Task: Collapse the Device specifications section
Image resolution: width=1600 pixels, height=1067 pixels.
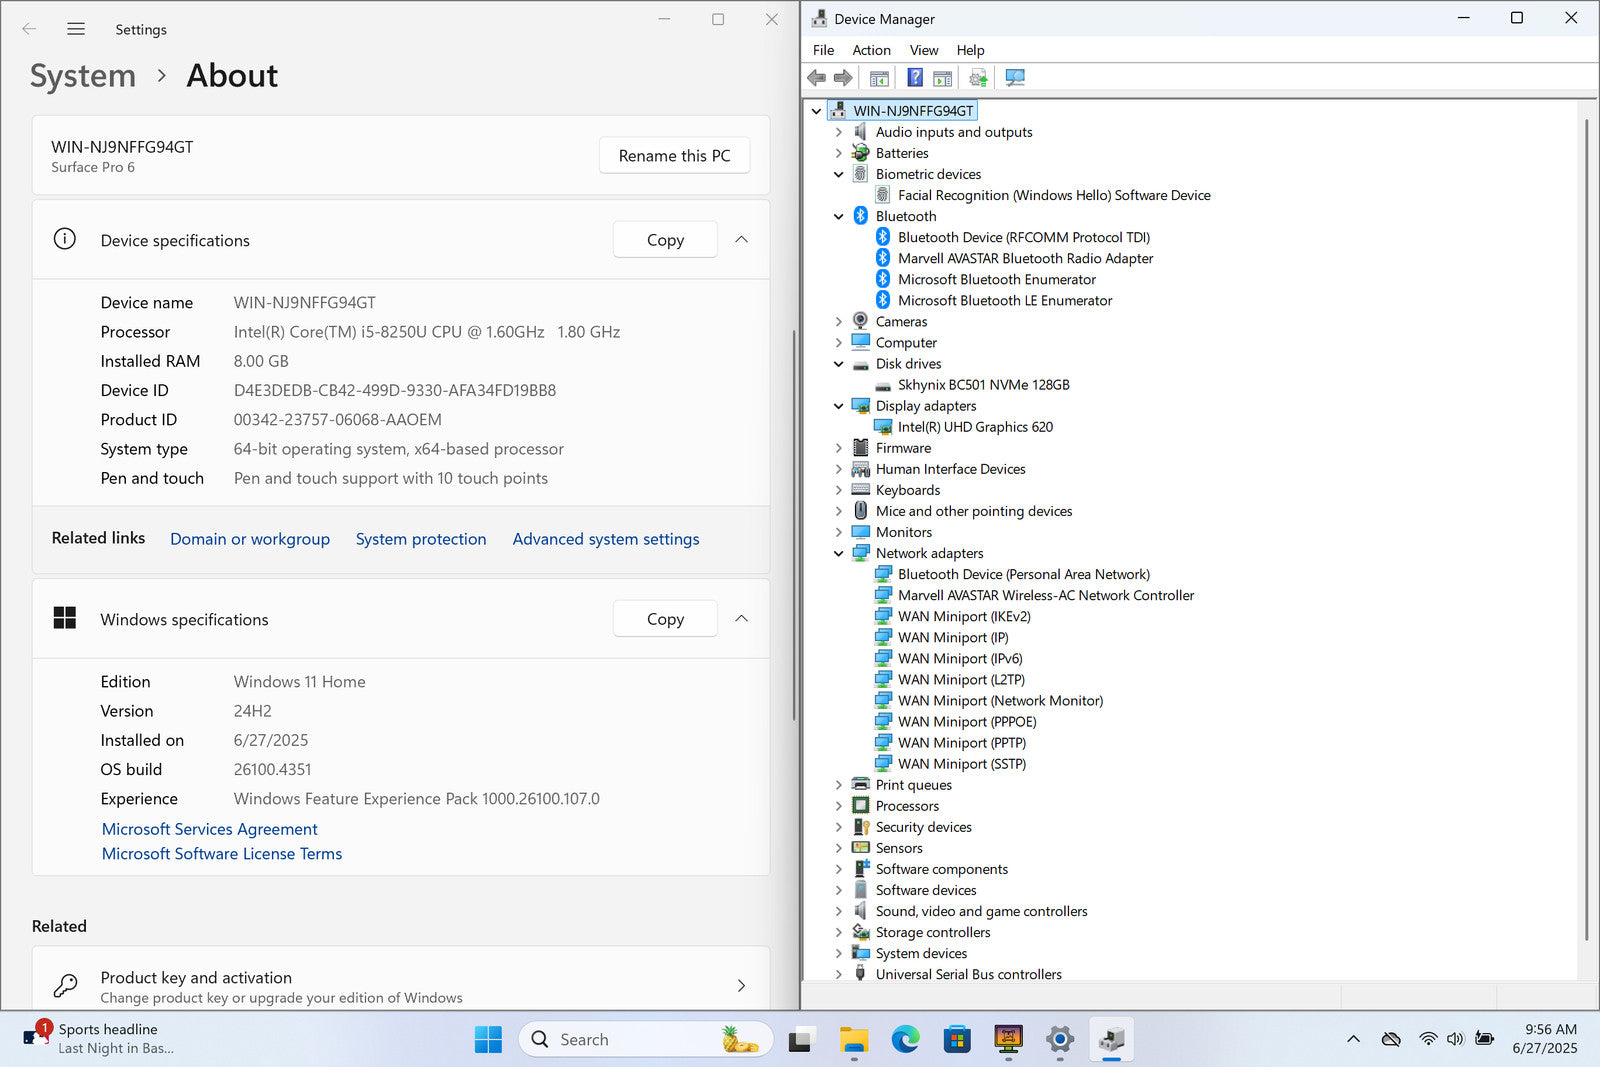Action: coord(741,240)
